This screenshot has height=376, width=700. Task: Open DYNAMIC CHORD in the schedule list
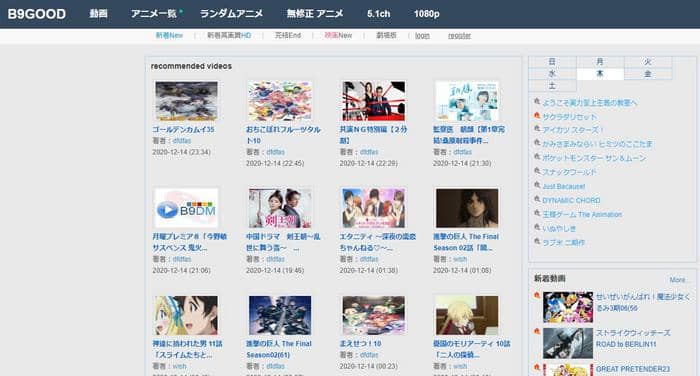571,201
